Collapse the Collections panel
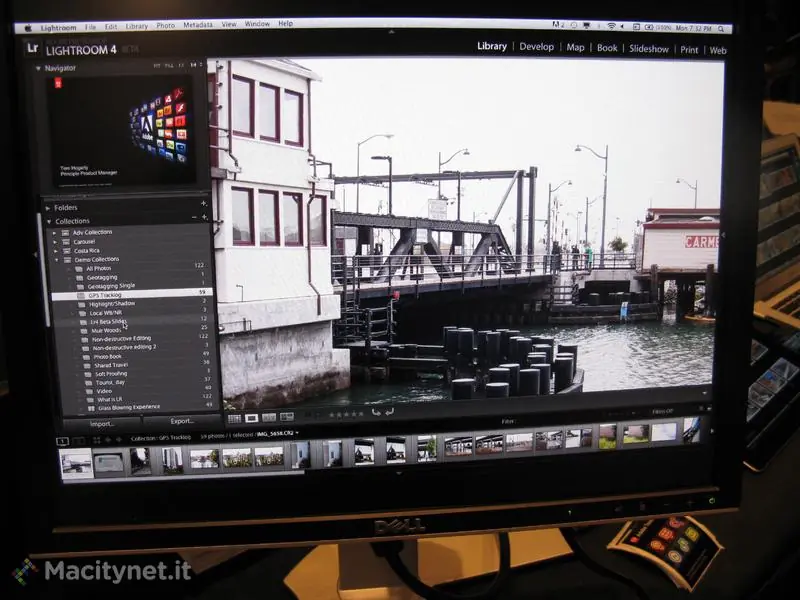 pyautogui.click(x=49, y=221)
